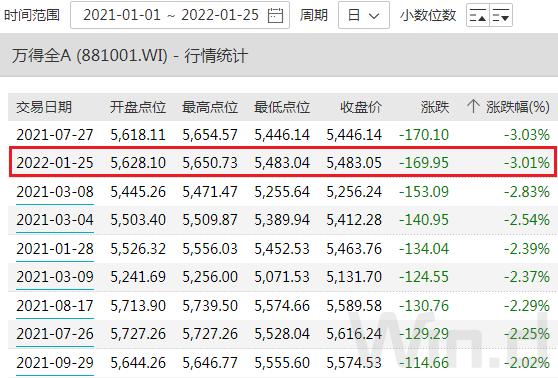Sort by 涨跌幅(%) column header
Viewport: 558px width, 378px height.
click(x=518, y=107)
